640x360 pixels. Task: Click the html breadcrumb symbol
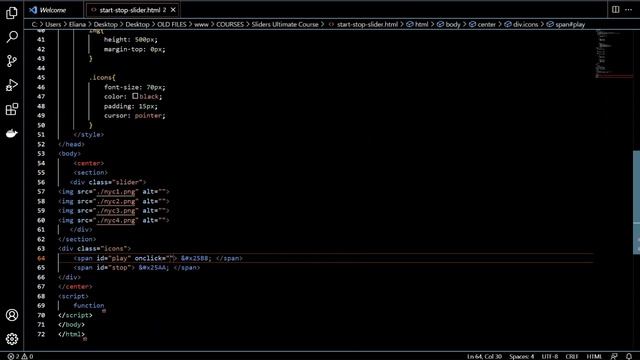pos(418,24)
